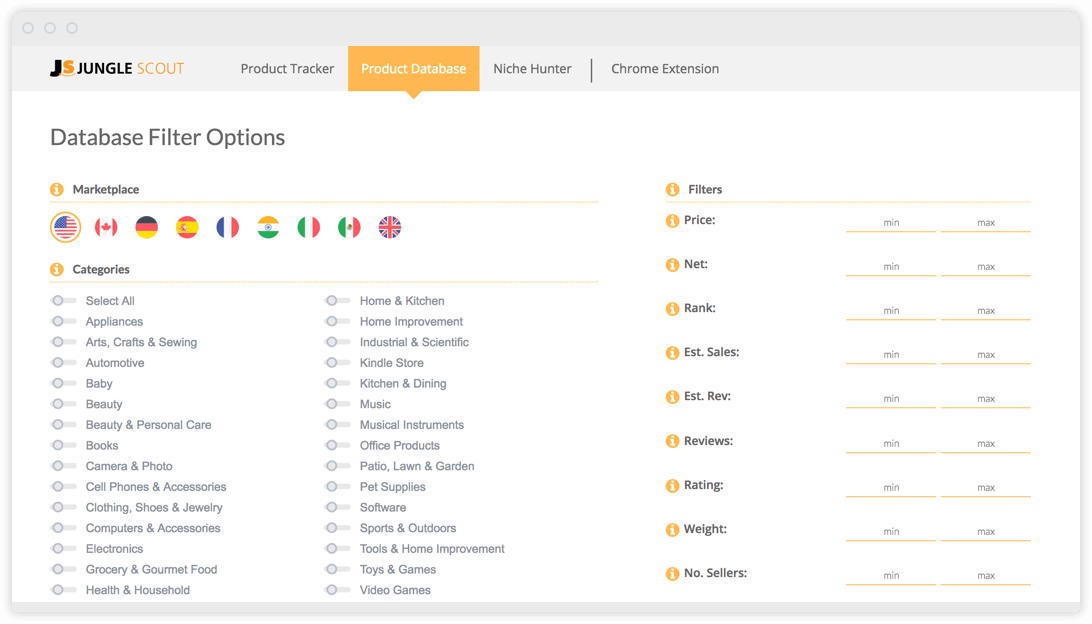Select the France flag marketplace icon

coord(227,227)
